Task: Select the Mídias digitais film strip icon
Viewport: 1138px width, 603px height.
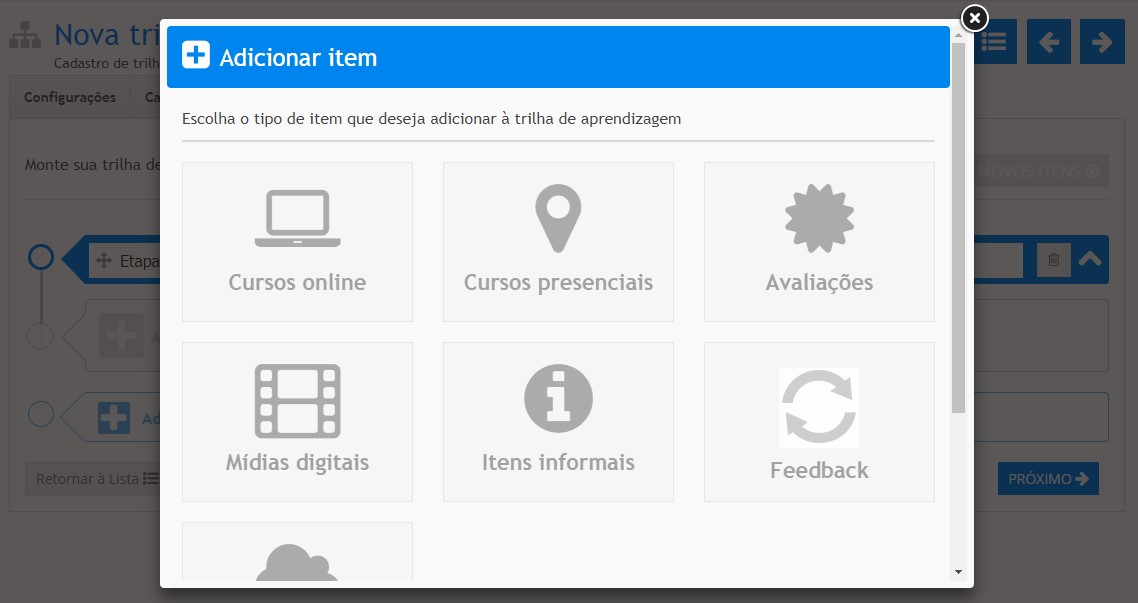Action: tap(297, 401)
